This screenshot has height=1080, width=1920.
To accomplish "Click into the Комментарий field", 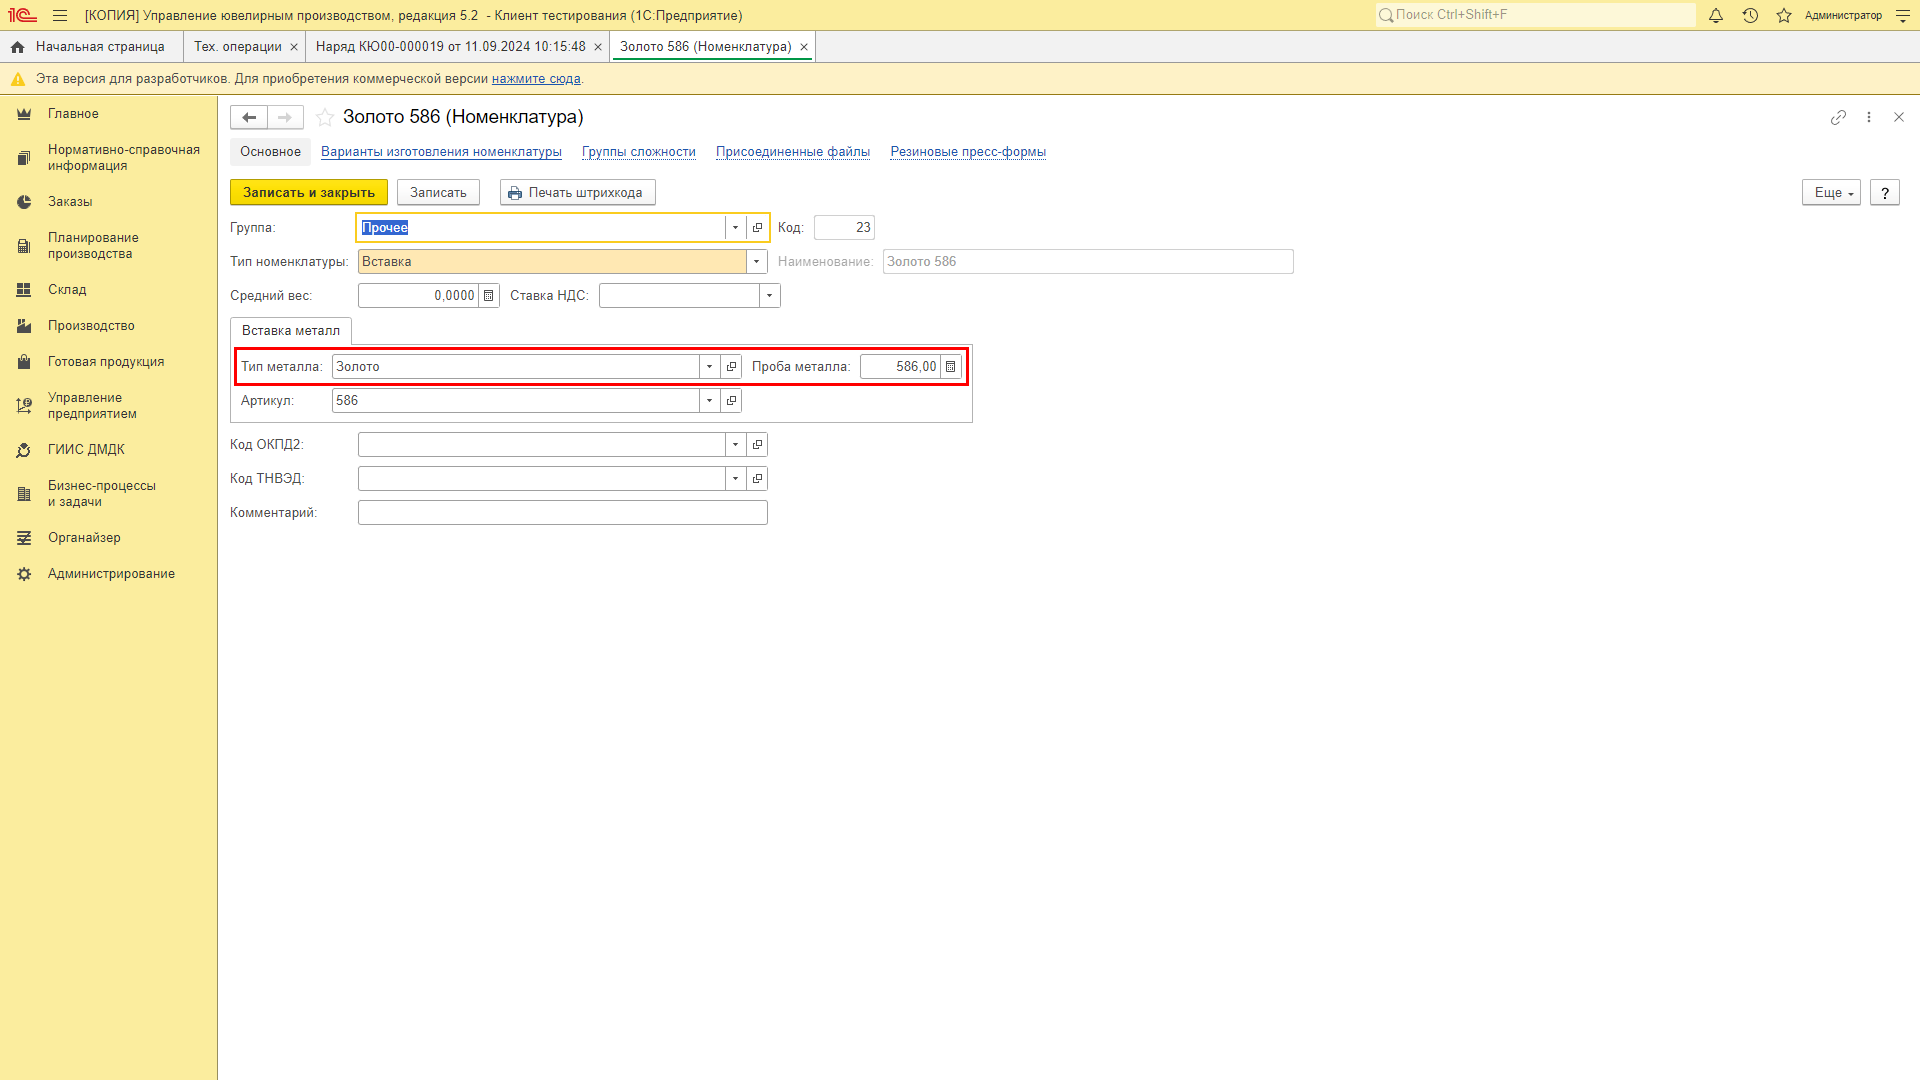I will click(x=563, y=512).
